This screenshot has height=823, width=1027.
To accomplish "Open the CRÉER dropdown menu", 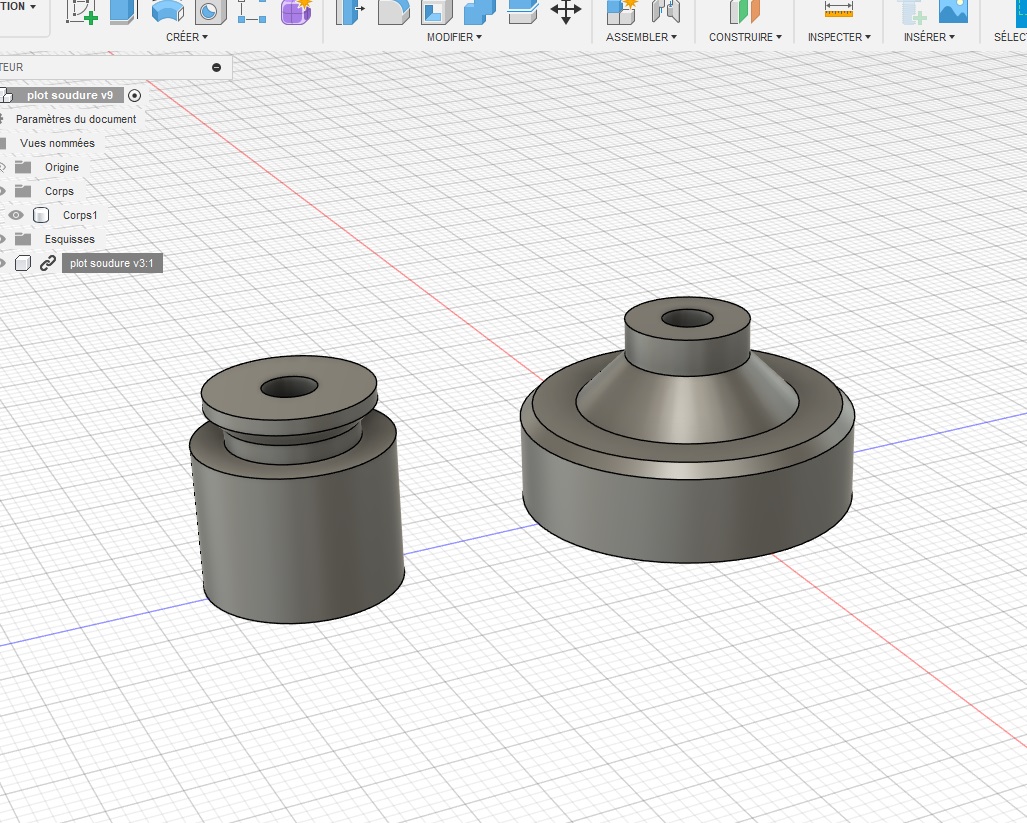I will 187,37.
